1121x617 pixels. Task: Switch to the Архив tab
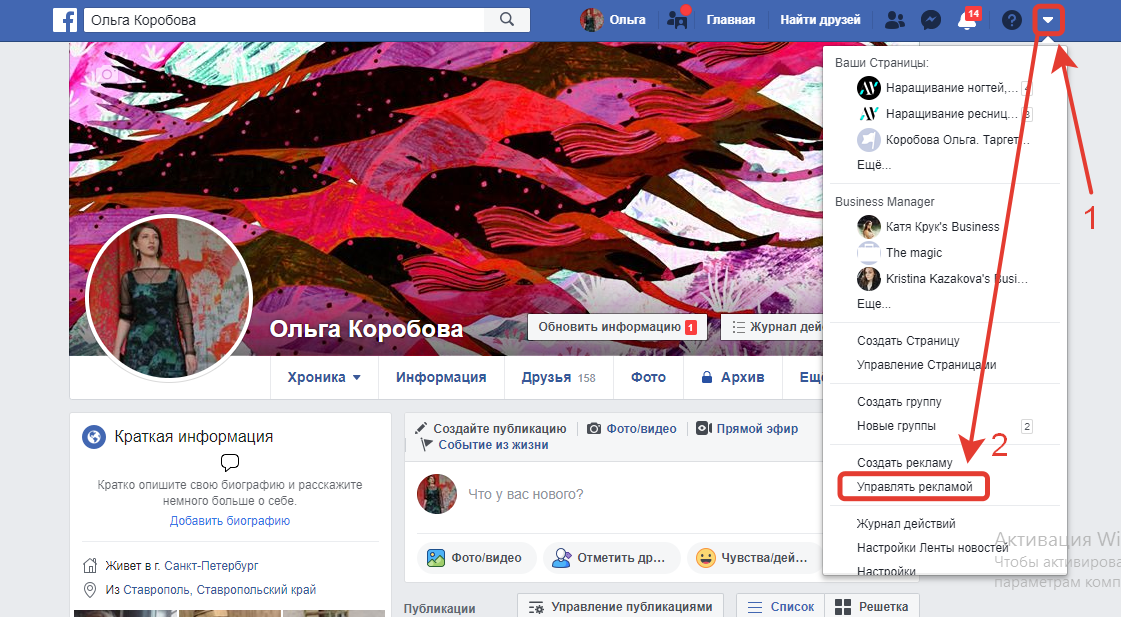pos(733,377)
